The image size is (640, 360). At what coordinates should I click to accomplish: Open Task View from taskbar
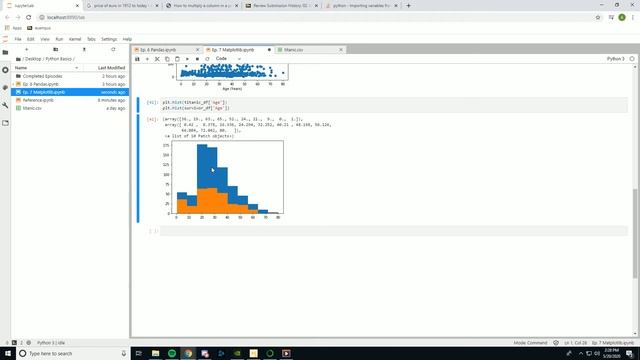(x=139, y=353)
